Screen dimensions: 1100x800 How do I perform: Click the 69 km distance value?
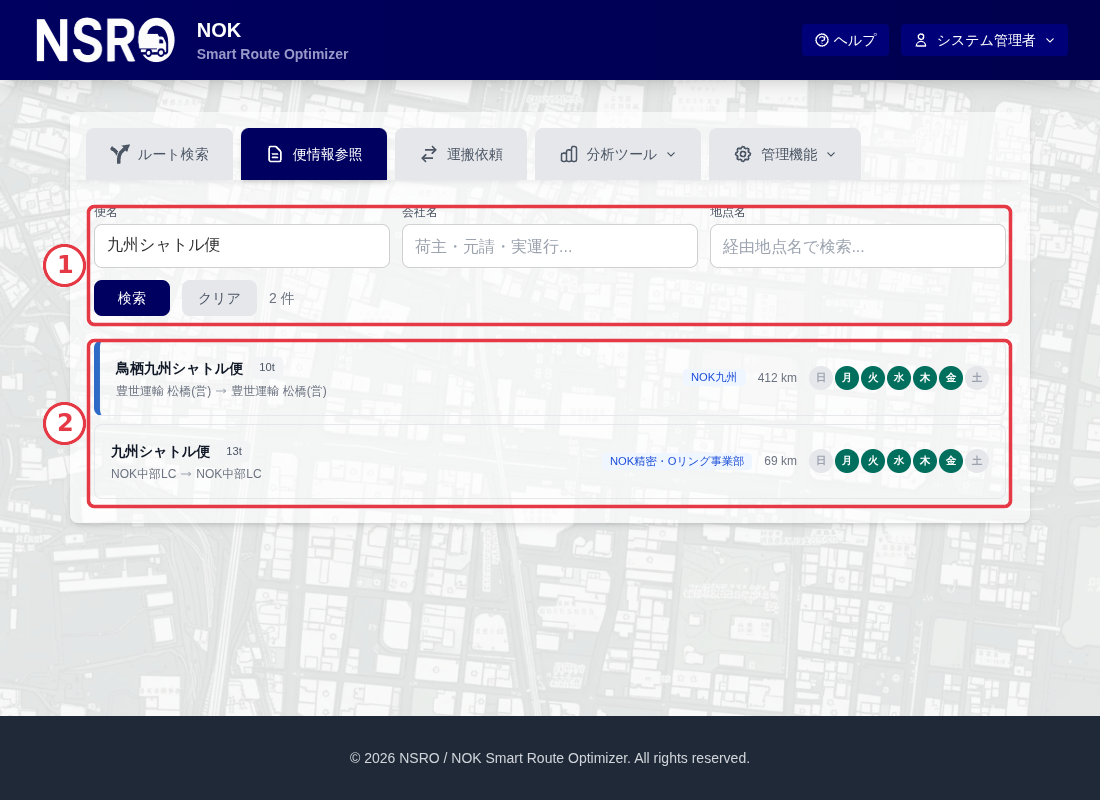780,461
